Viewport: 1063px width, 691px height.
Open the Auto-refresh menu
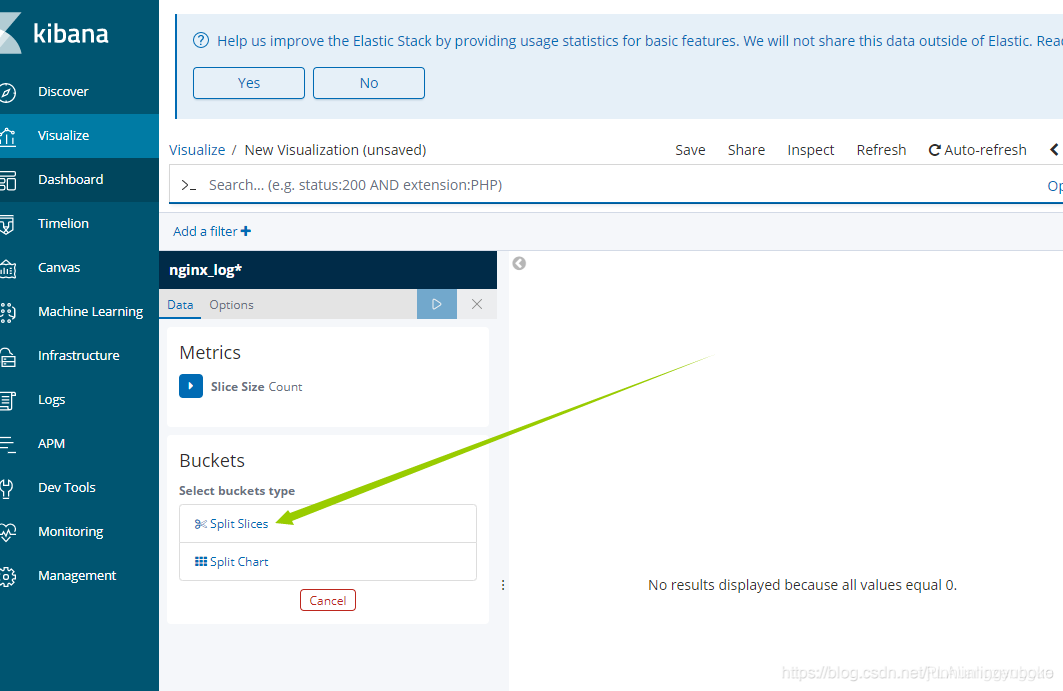pyautogui.click(x=978, y=150)
